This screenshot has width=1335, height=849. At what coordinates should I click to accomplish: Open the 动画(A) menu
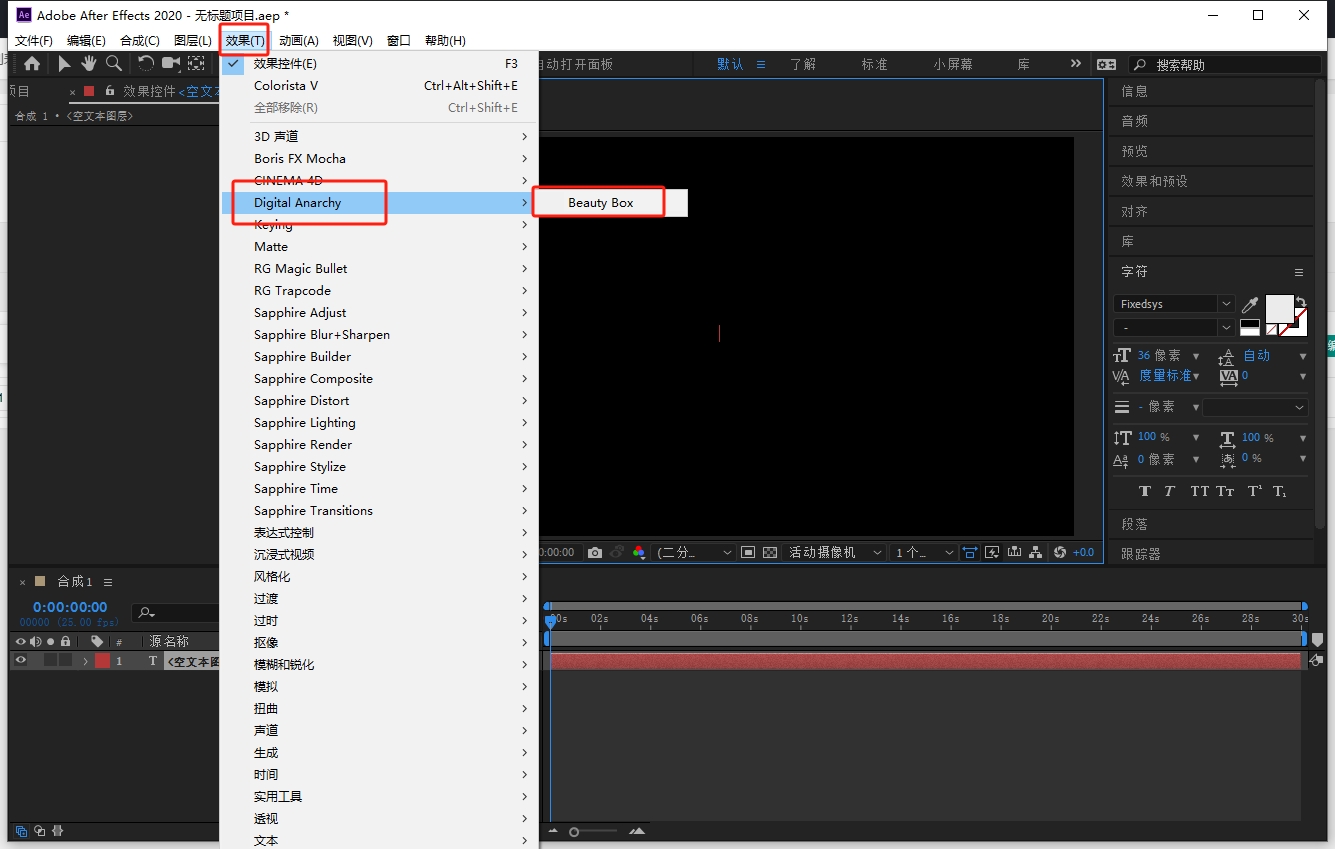click(299, 41)
